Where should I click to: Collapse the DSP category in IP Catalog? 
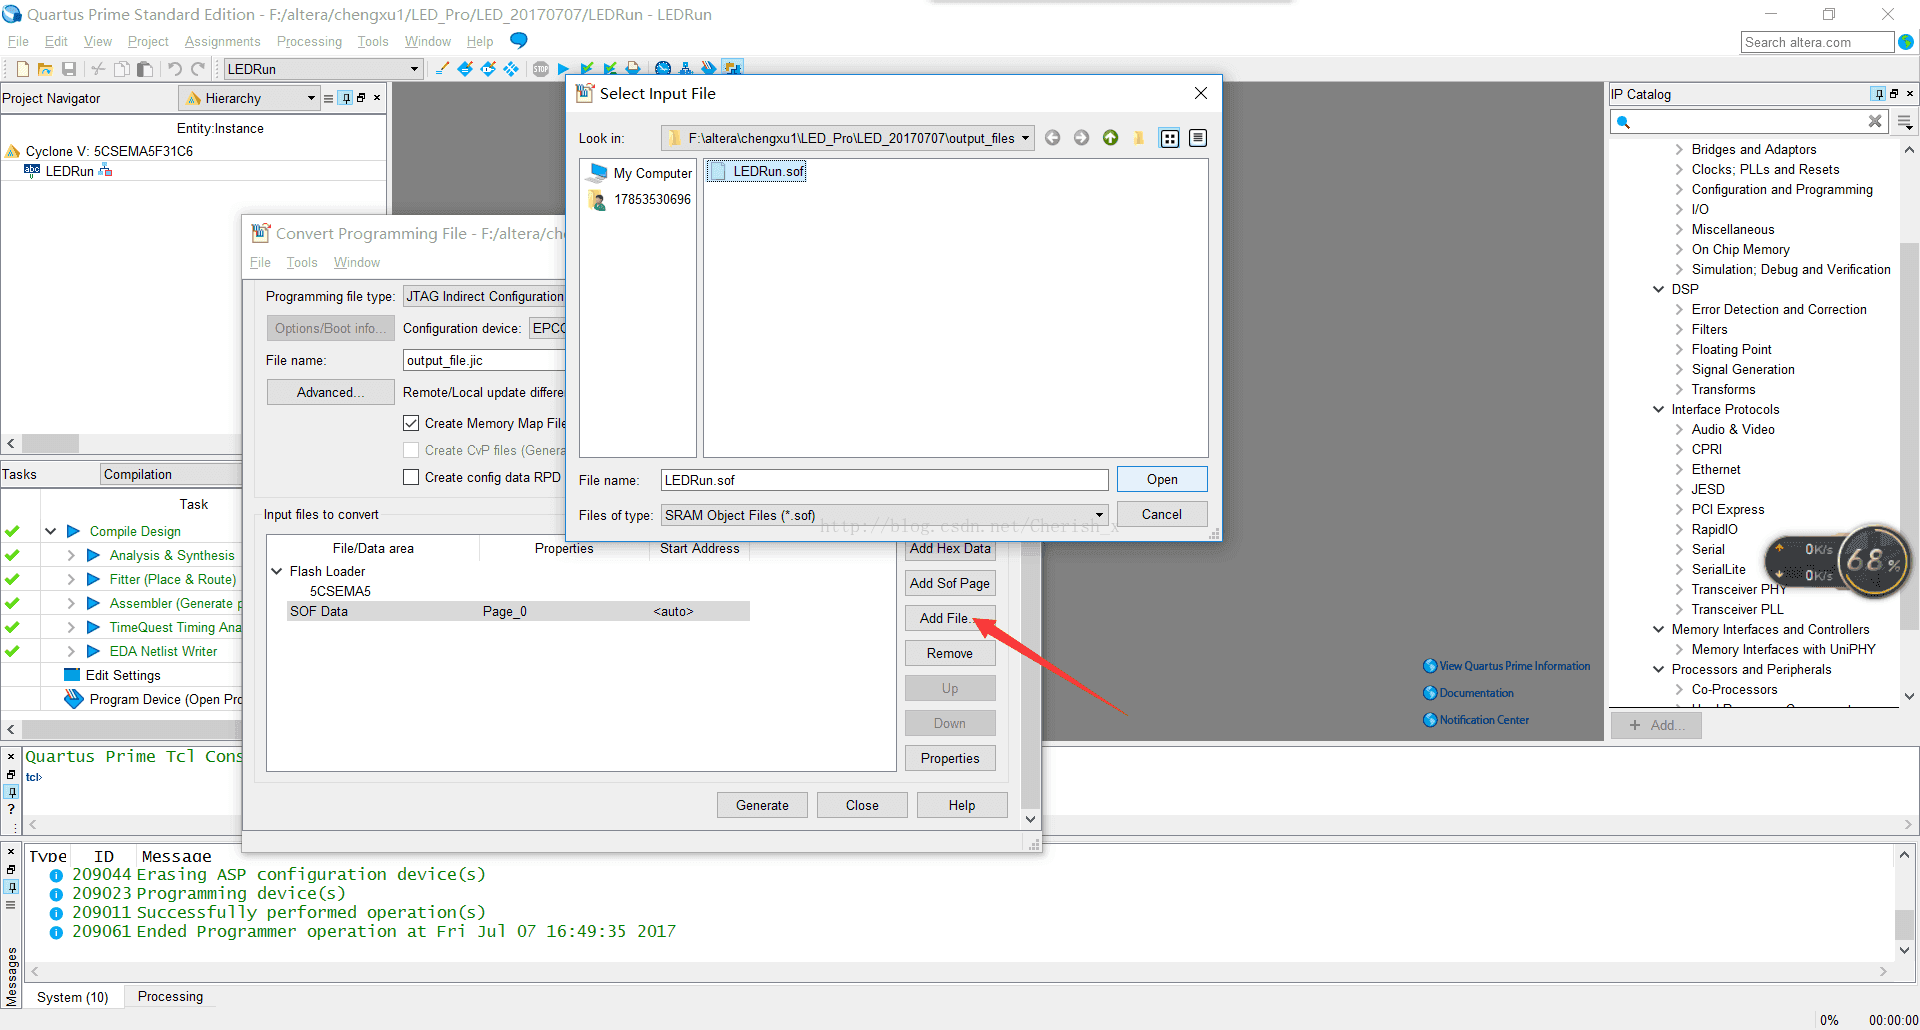coord(1659,290)
